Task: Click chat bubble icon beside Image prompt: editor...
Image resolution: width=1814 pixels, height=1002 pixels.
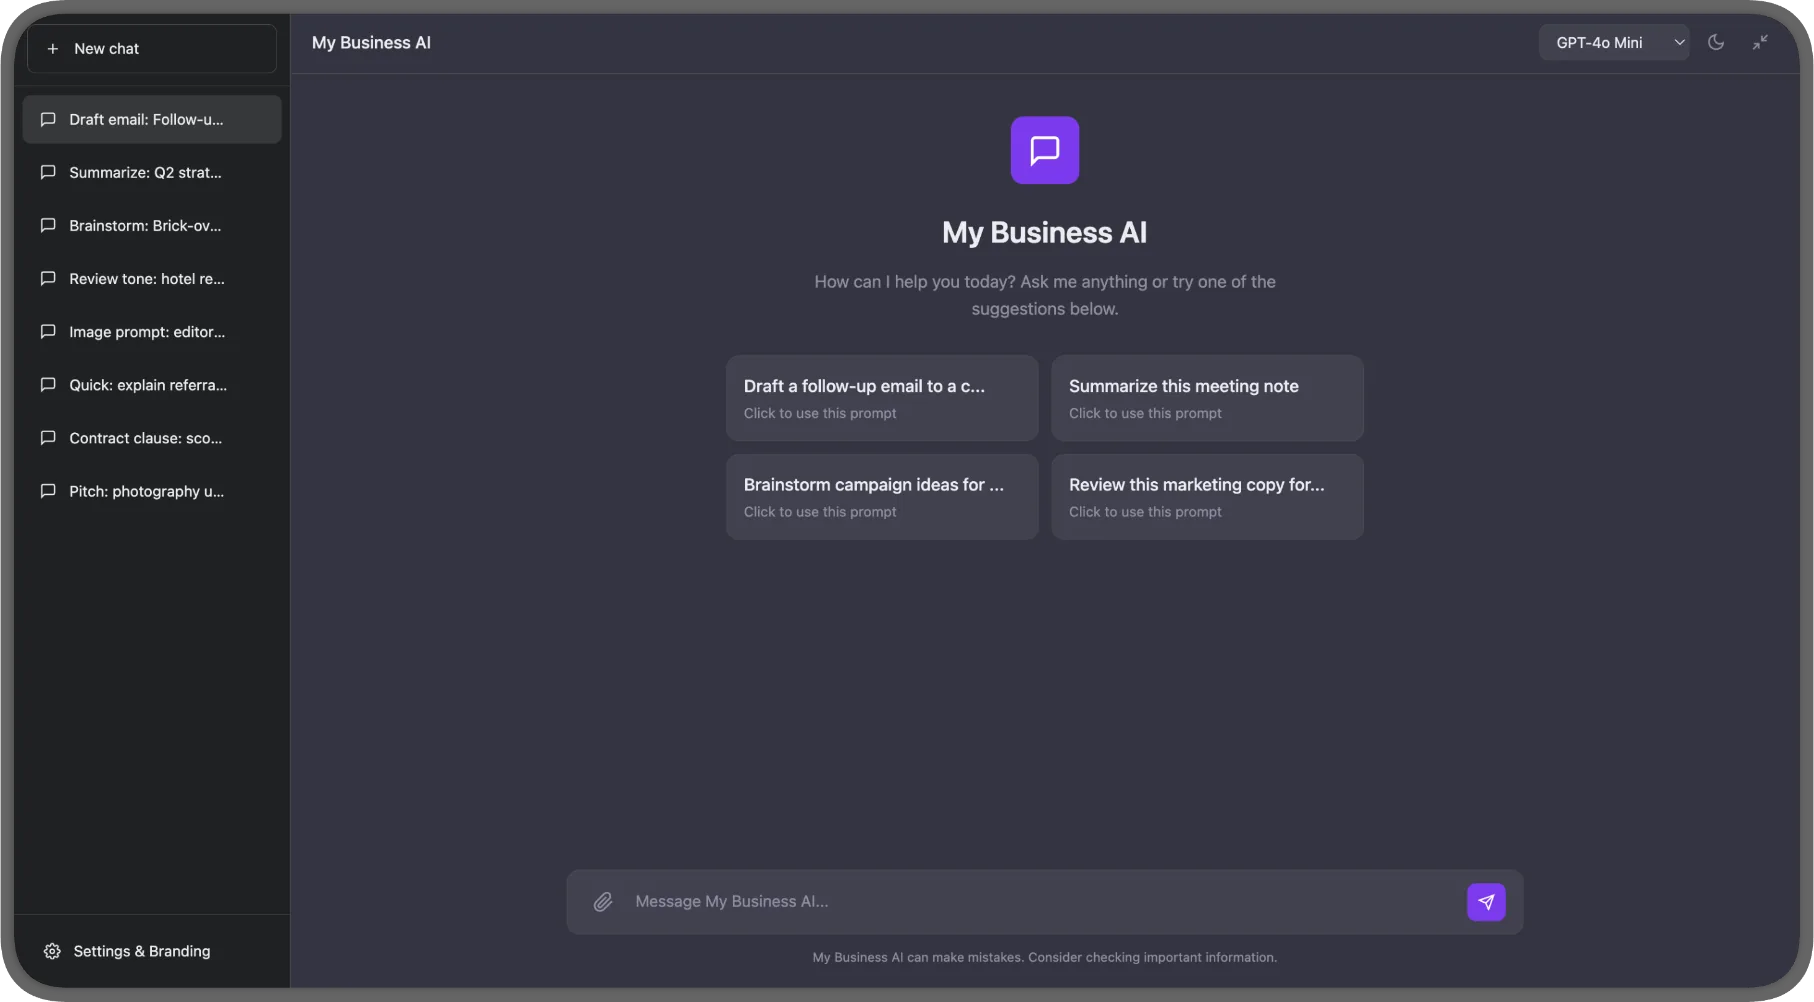Action: pos(47,331)
